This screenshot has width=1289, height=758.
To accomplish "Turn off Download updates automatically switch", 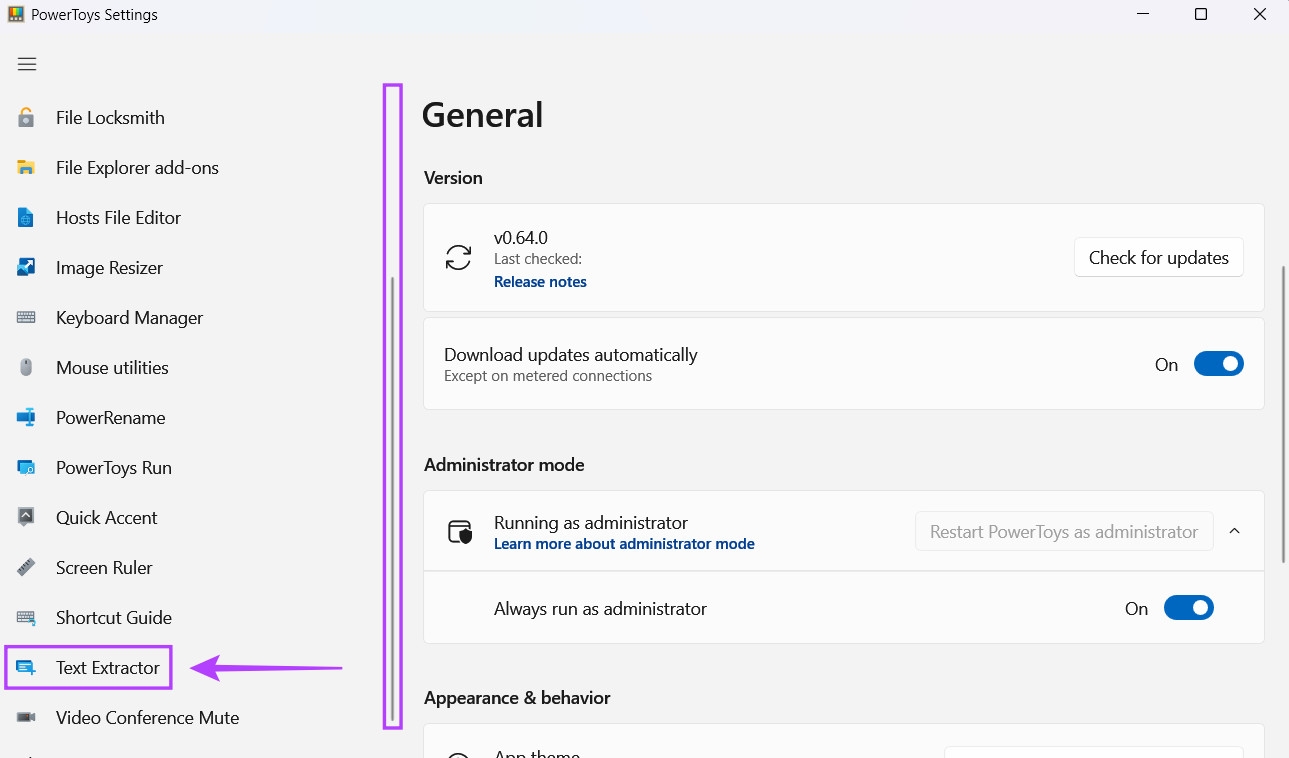I will click(x=1218, y=364).
